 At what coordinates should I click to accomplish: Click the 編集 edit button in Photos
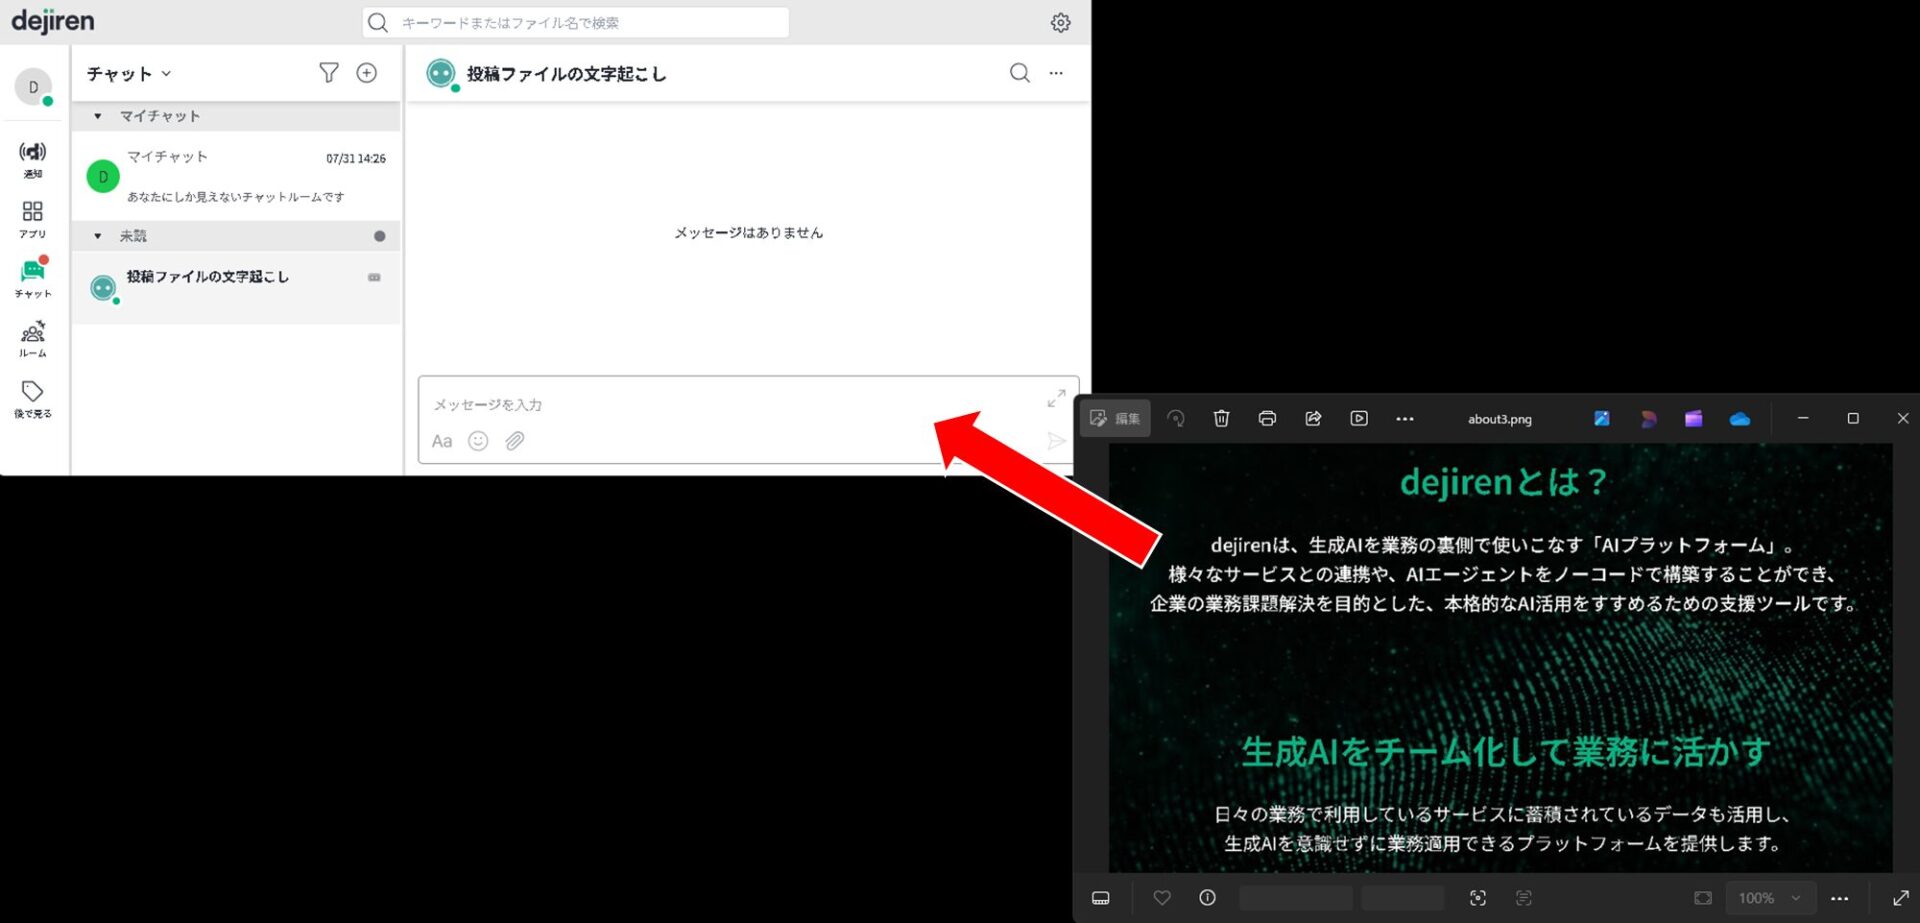1115,419
